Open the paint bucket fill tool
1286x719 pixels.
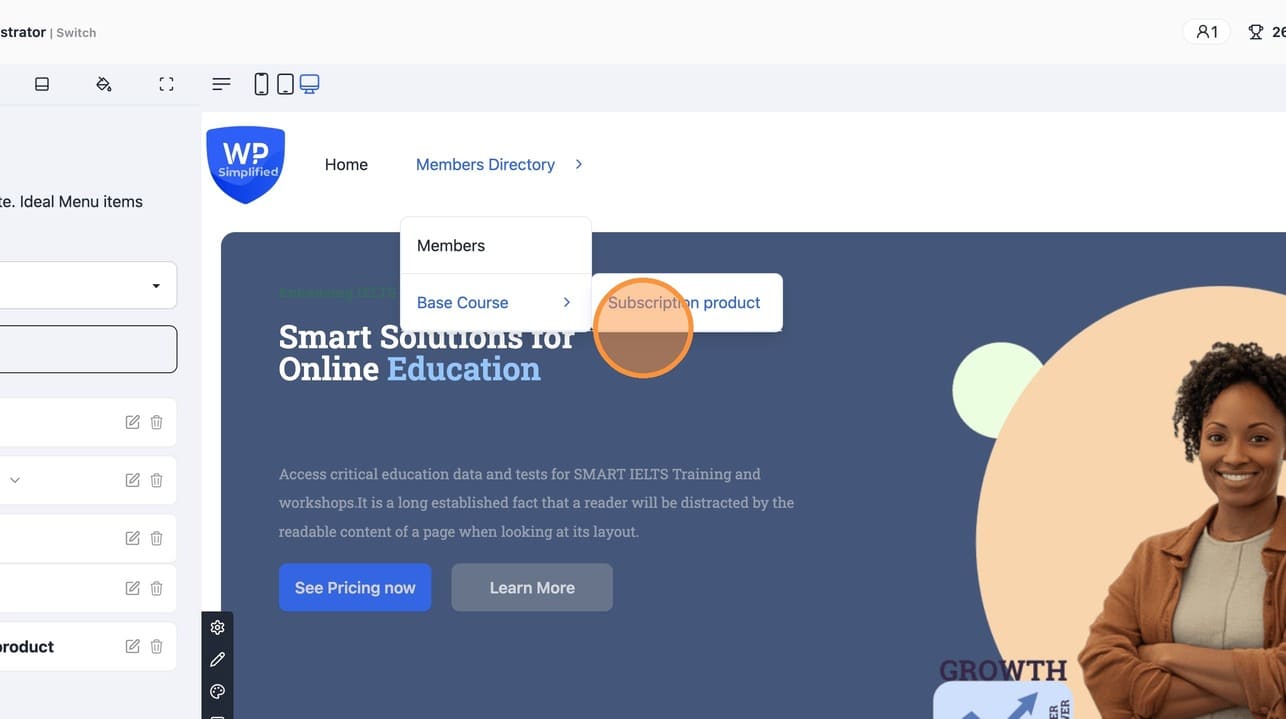pyautogui.click(x=104, y=84)
